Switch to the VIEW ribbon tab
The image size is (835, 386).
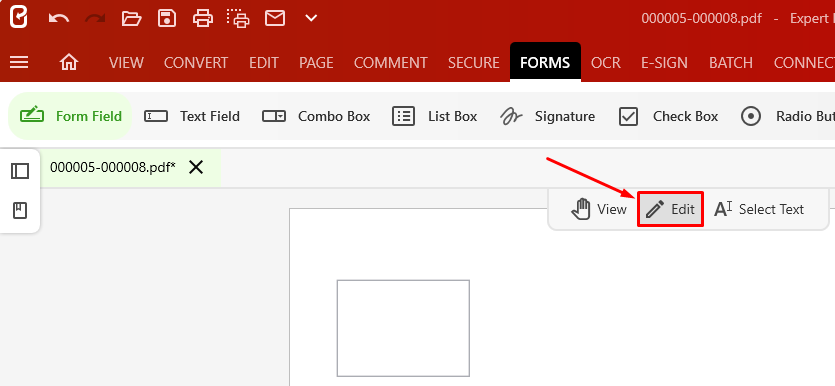coord(126,62)
